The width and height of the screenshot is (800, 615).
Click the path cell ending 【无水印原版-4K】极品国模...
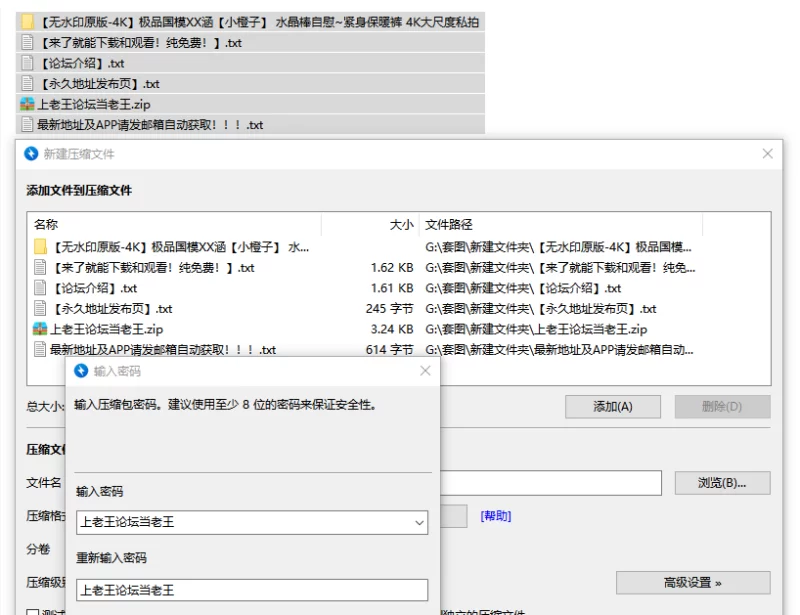(559, 248)
